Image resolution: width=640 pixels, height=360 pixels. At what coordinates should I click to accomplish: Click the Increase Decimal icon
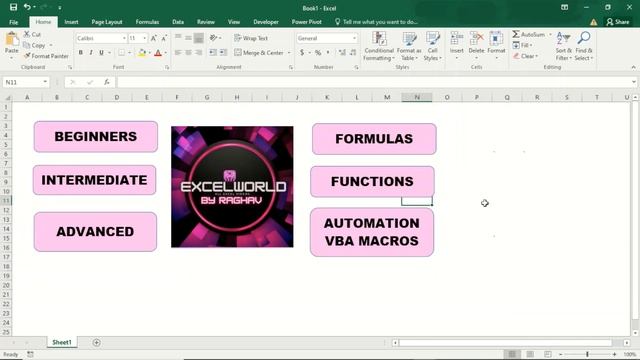(342, 53)
